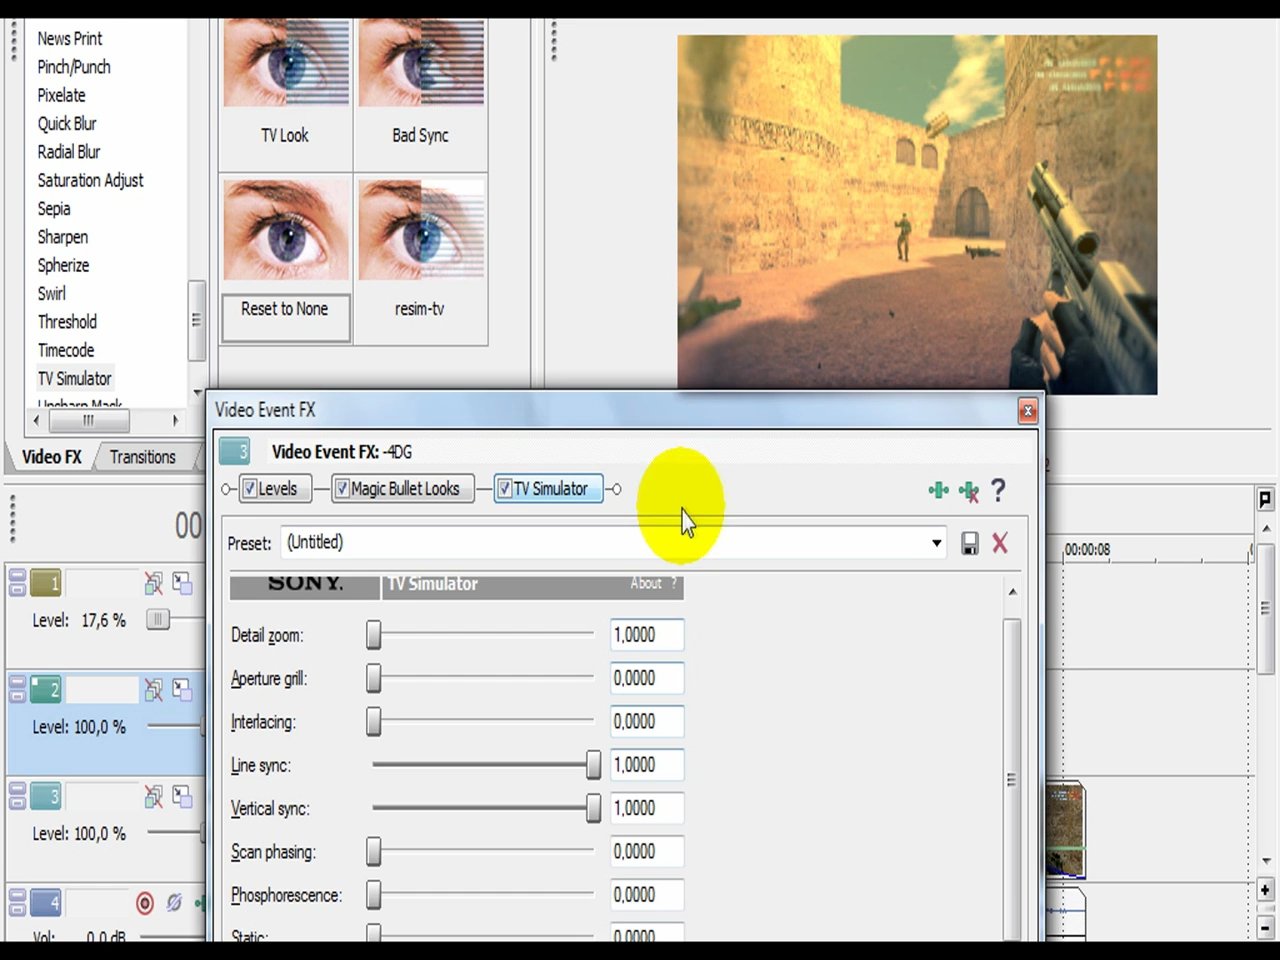Select audio track 4 number badge
Image resolution: width=1280 pixels, height=960 pixels.
(x=46, y=903)
